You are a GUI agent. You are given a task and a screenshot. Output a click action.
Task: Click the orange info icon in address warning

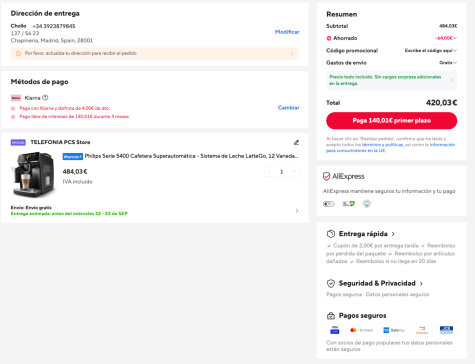point(19,53)
